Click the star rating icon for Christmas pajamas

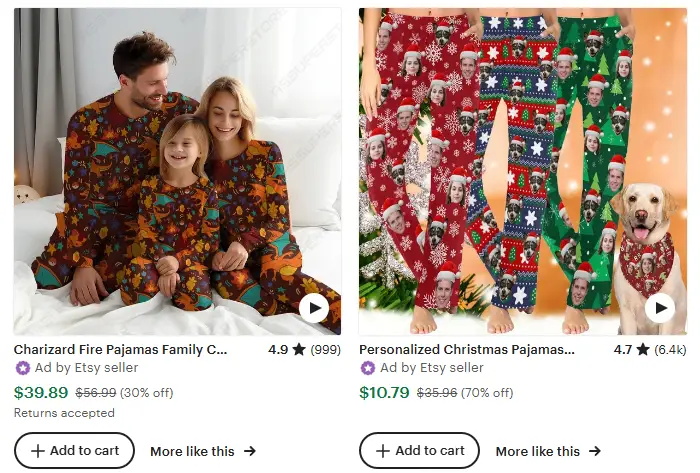tap(643, 350)
